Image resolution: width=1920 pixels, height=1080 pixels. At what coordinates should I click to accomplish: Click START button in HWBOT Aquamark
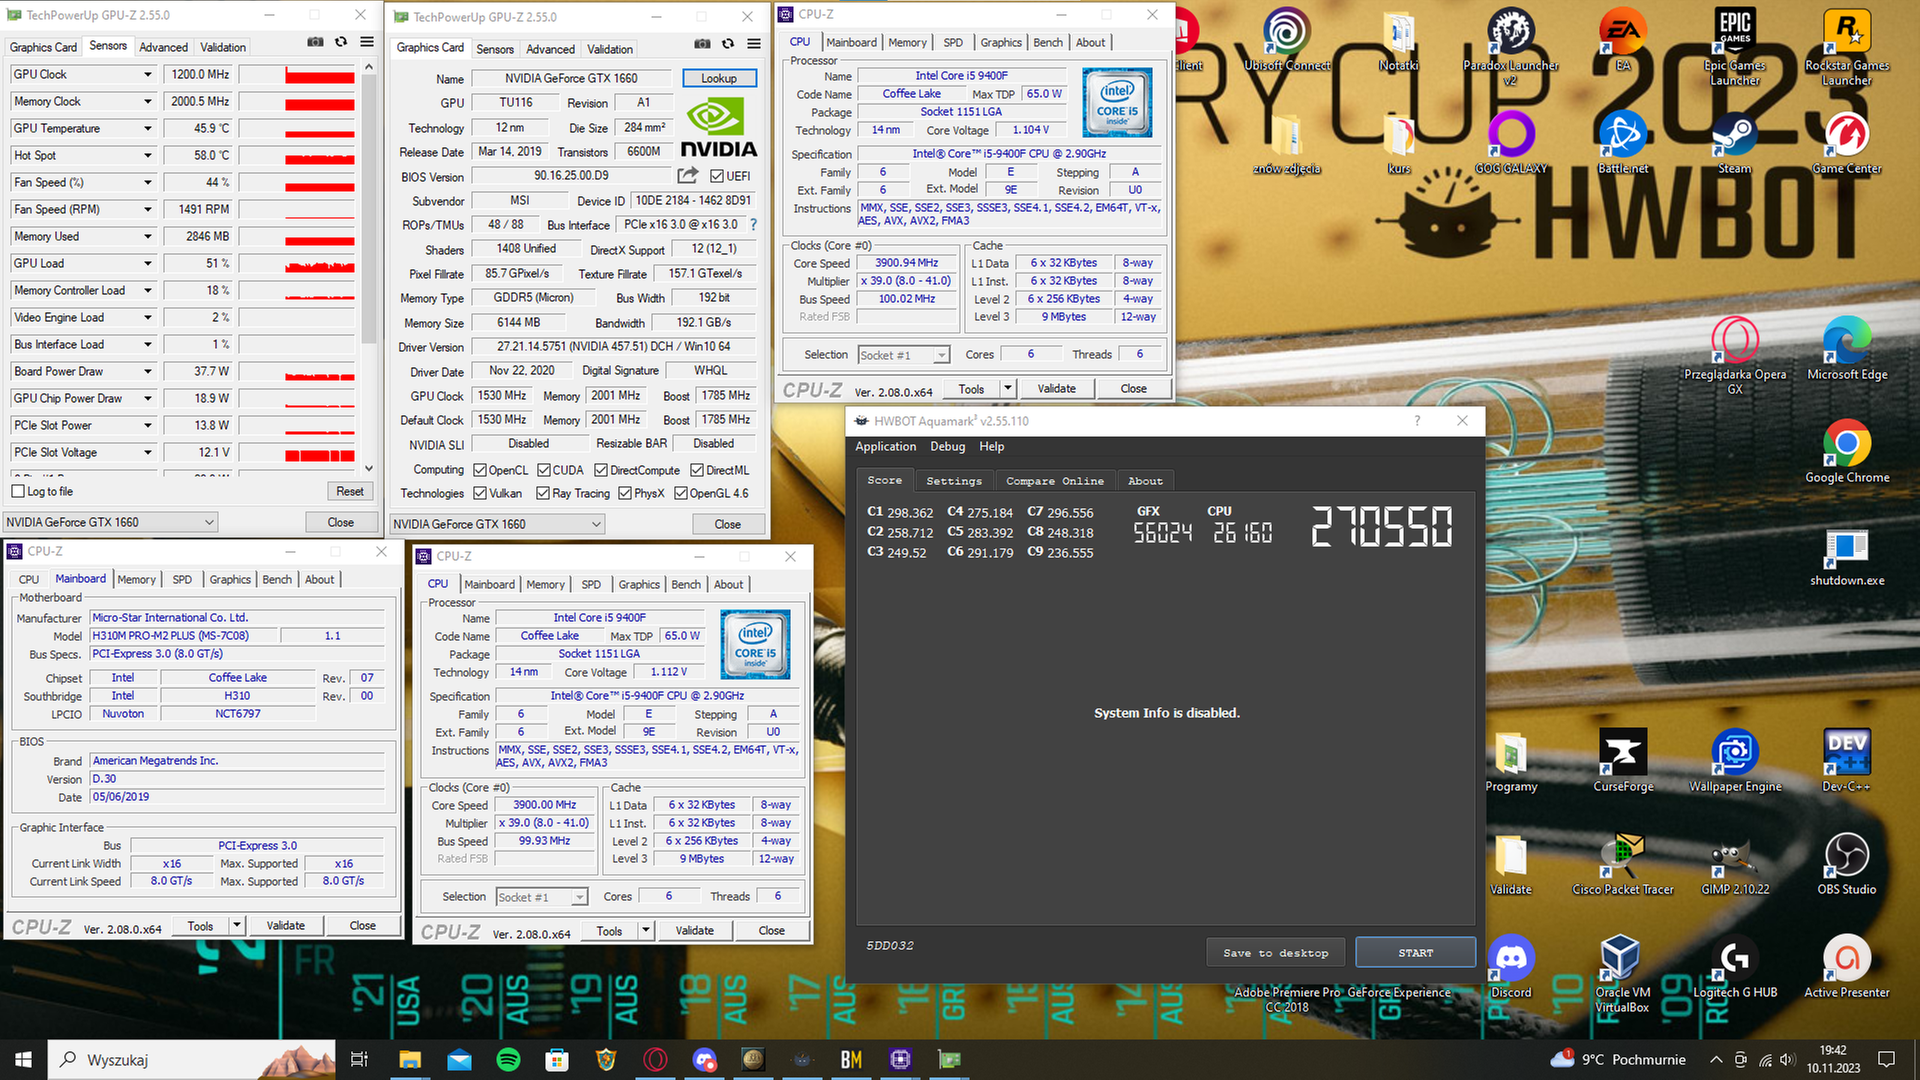(x=1415, y=953)
